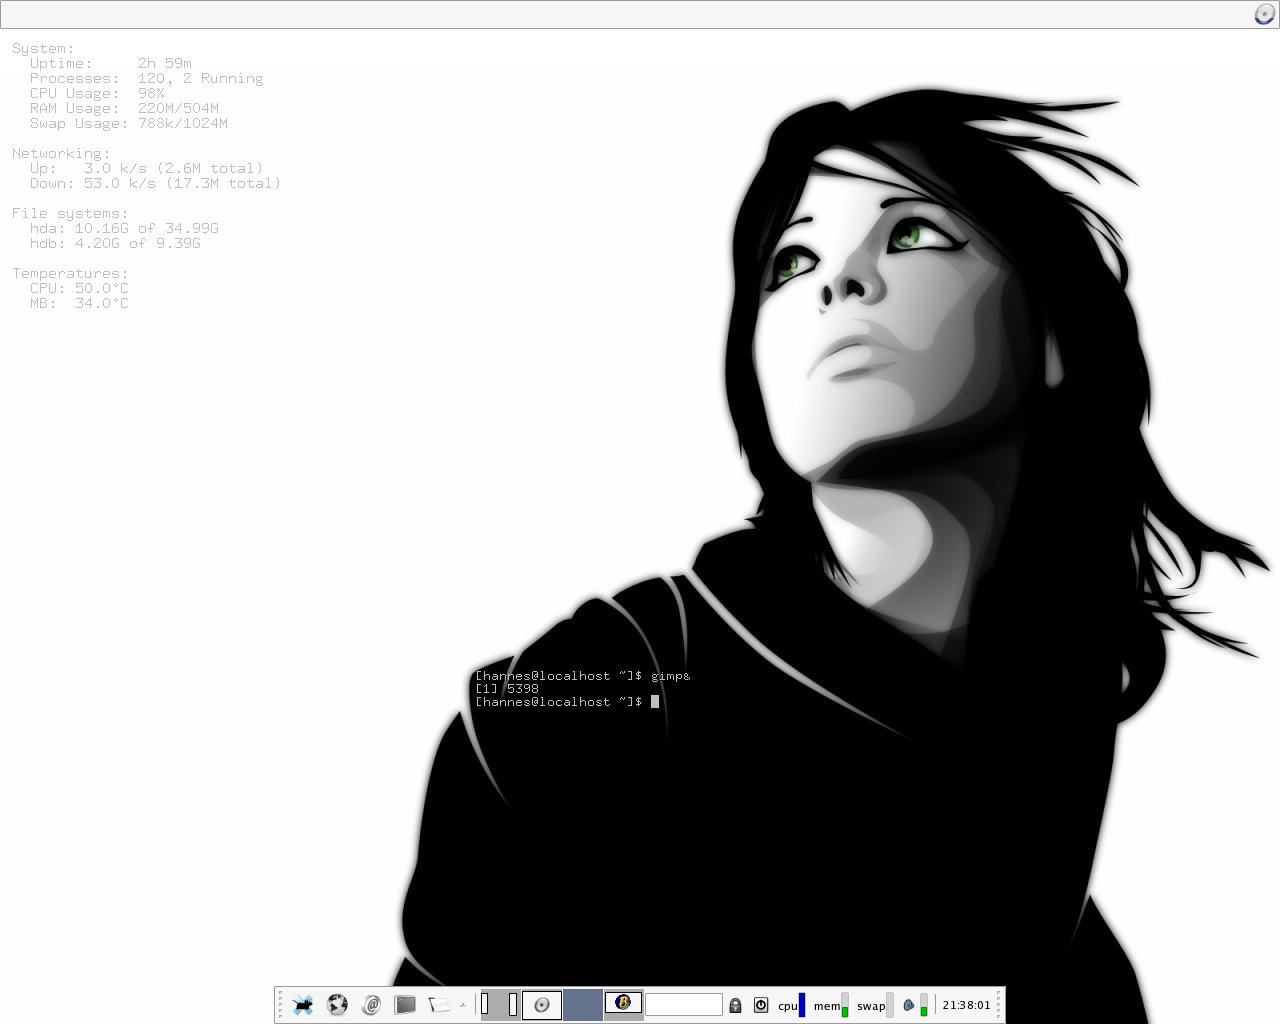
Task: Click the mem usage monitor bar
Action: [845, 1005]
